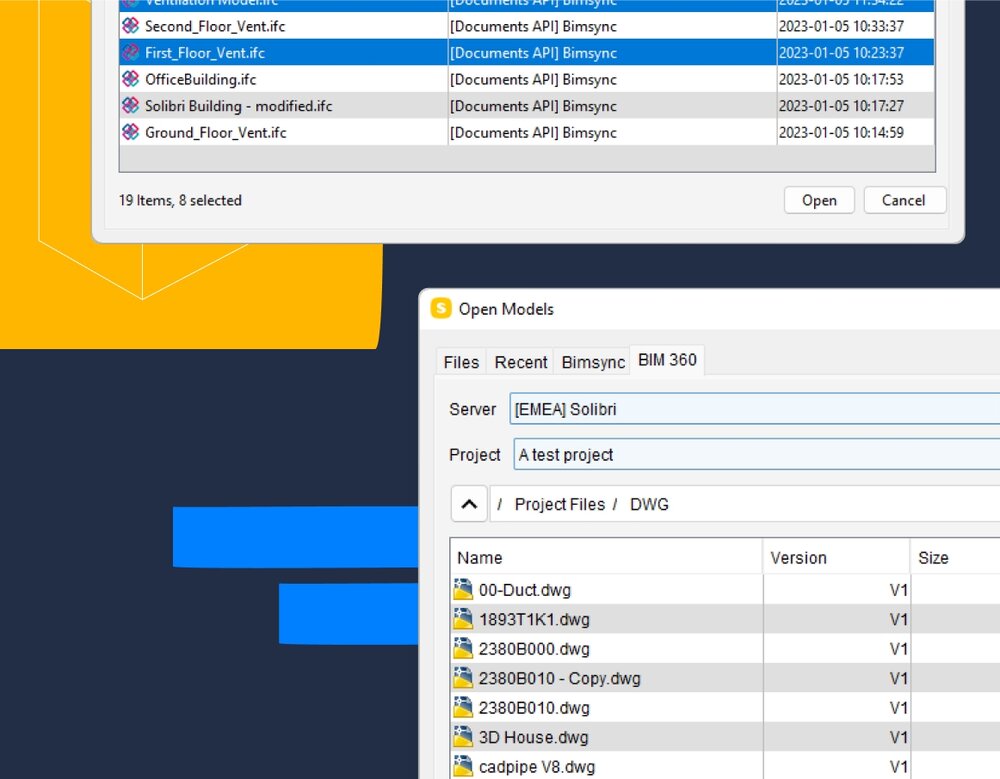The width and height of the screenshot is (1000, 779).
Task: Click the DWG icon for 2380B010 - Copy.dwg
Action: click(463, 678)
